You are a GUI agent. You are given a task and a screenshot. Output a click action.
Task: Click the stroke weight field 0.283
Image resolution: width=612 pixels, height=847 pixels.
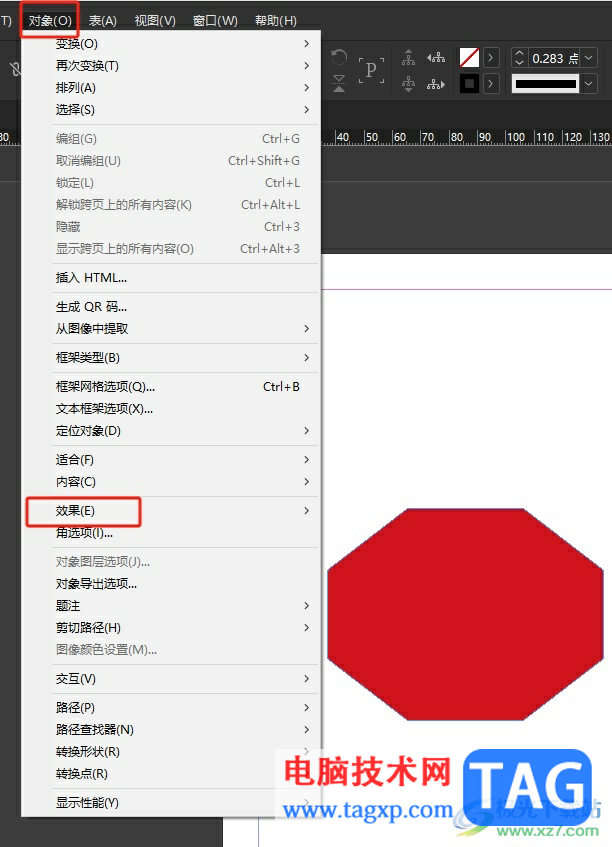555,58
